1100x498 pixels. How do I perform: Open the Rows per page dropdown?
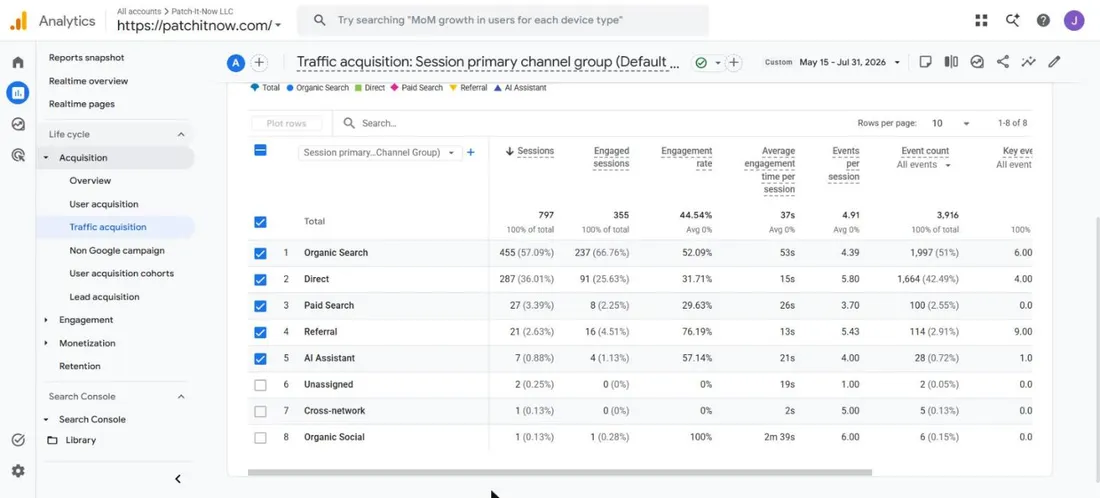tap(951, 123)
